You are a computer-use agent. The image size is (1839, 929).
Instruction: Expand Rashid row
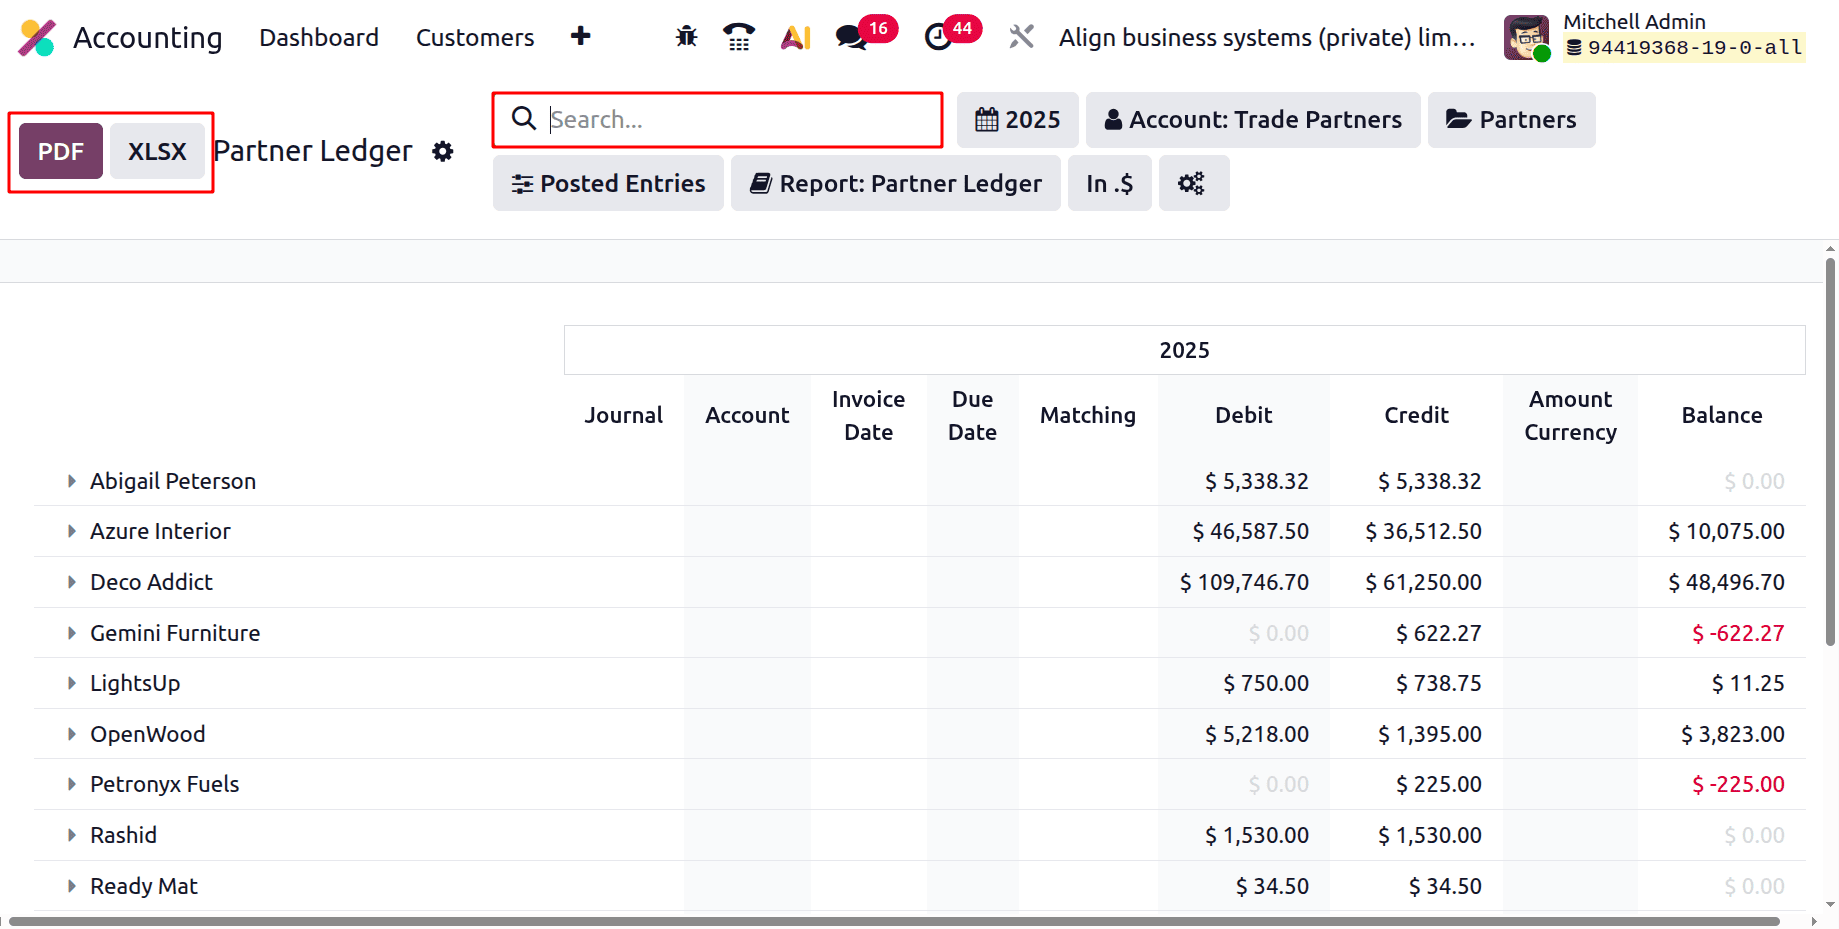[72, 835]
